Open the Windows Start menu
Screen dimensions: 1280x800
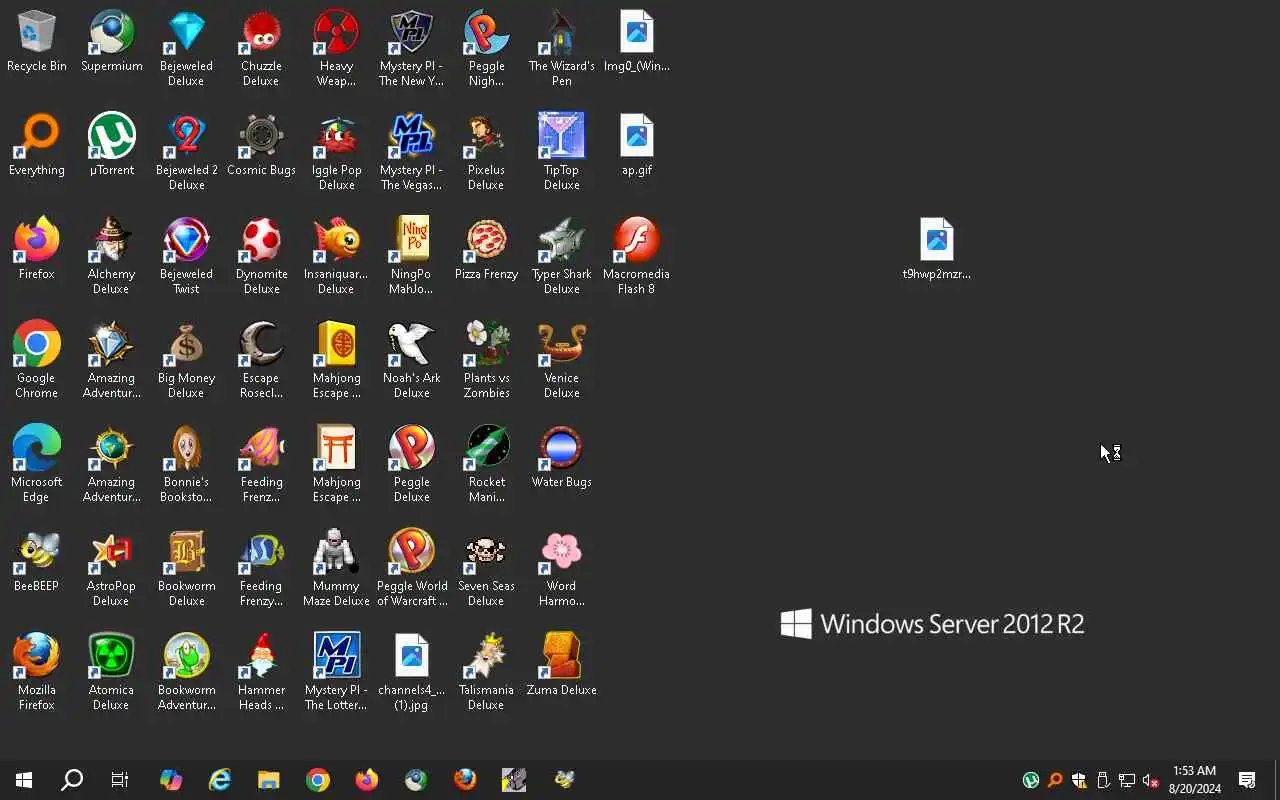pos(24,780)
